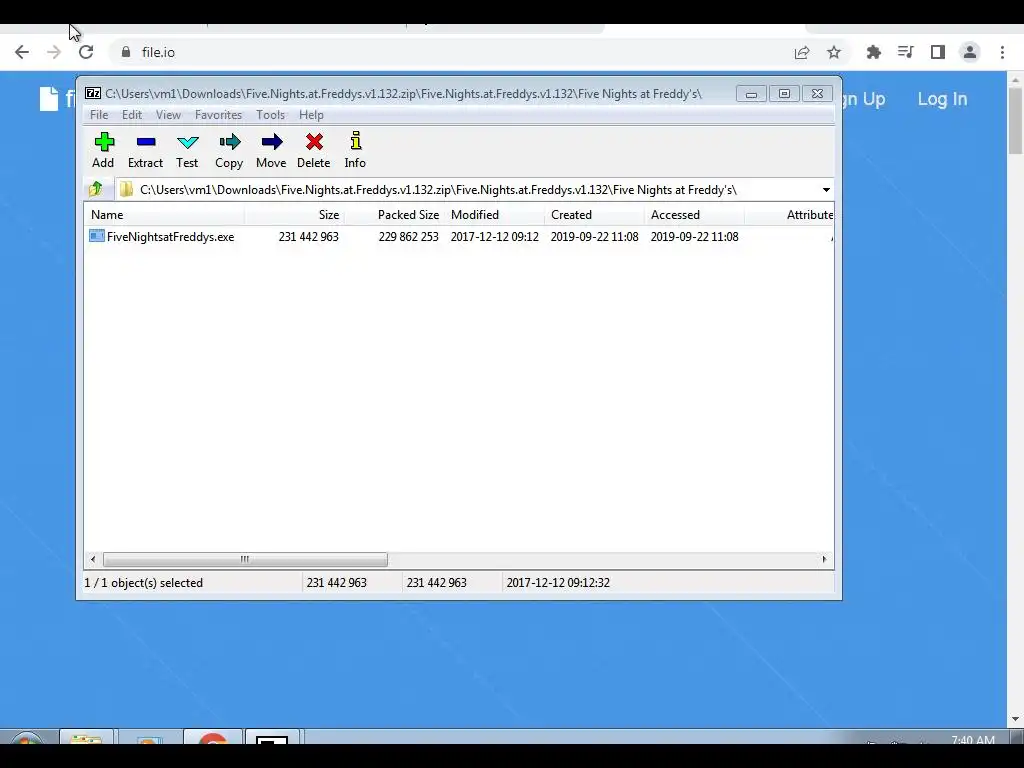Sort by the Modified column header
Image resolution: width=1024 pixels, height=768 pixels.
[495, 215]
